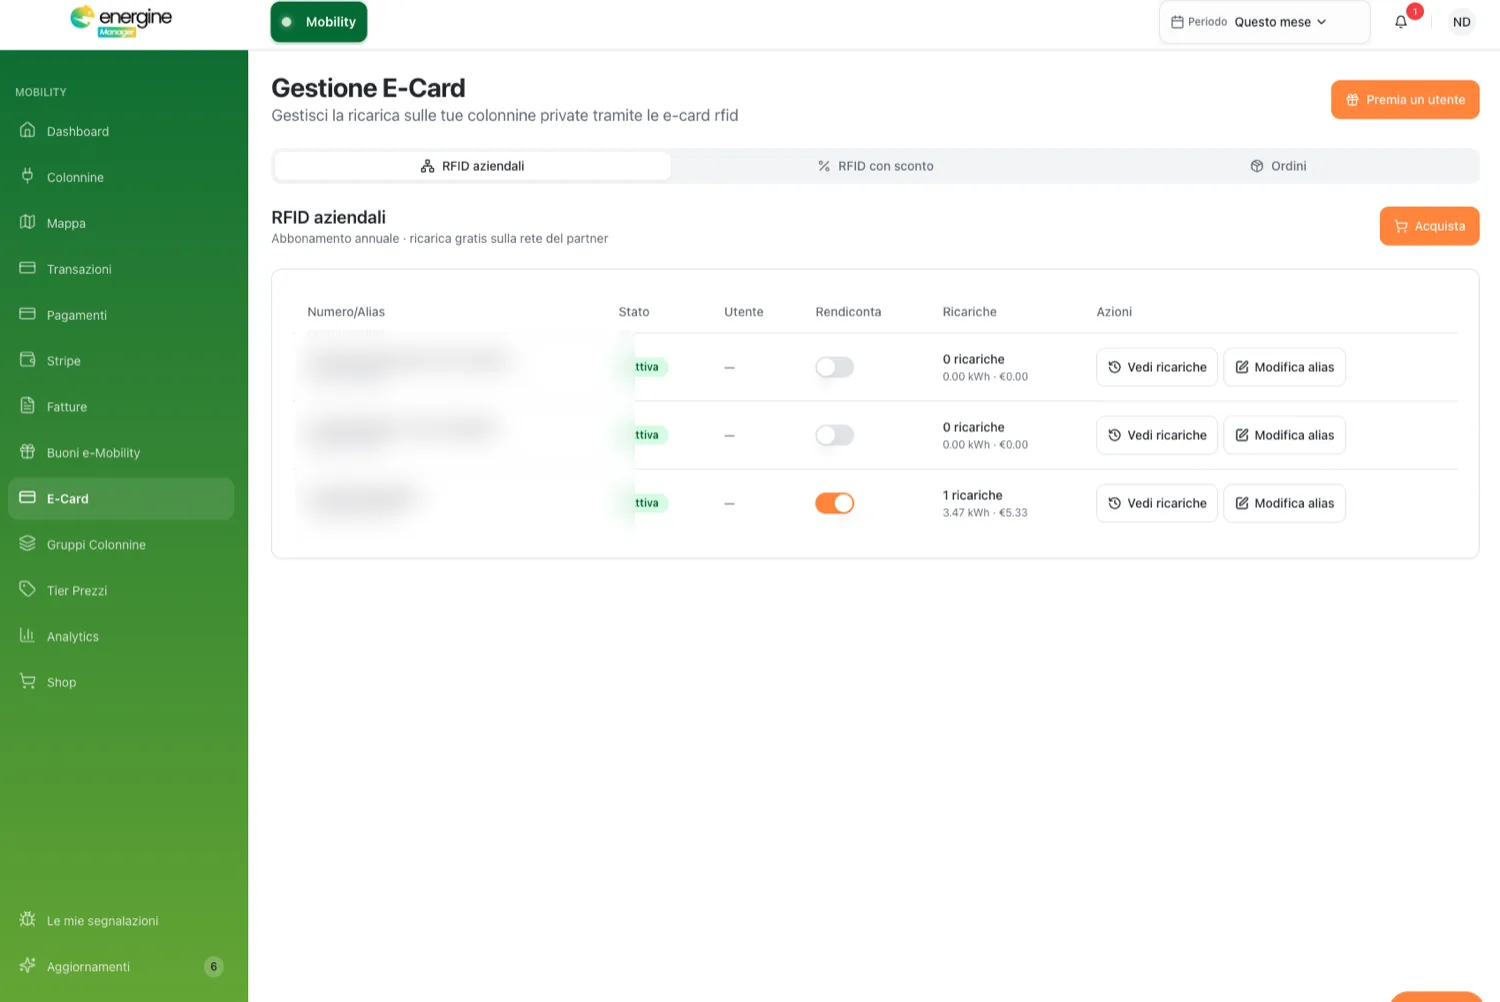Go to Colonnine plug icon in sidebar
Image resolution: width=1500 pixels, height=1002 pixels.
point(28,176)
